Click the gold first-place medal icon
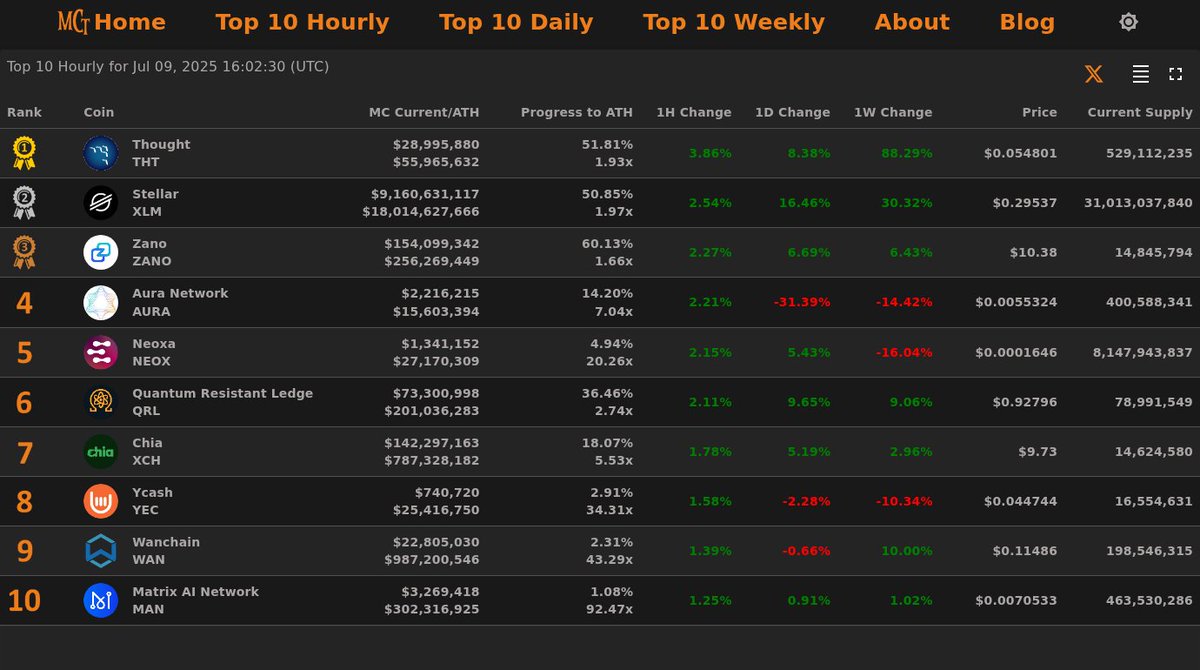 pyautogui.click(x=25, y=152)
